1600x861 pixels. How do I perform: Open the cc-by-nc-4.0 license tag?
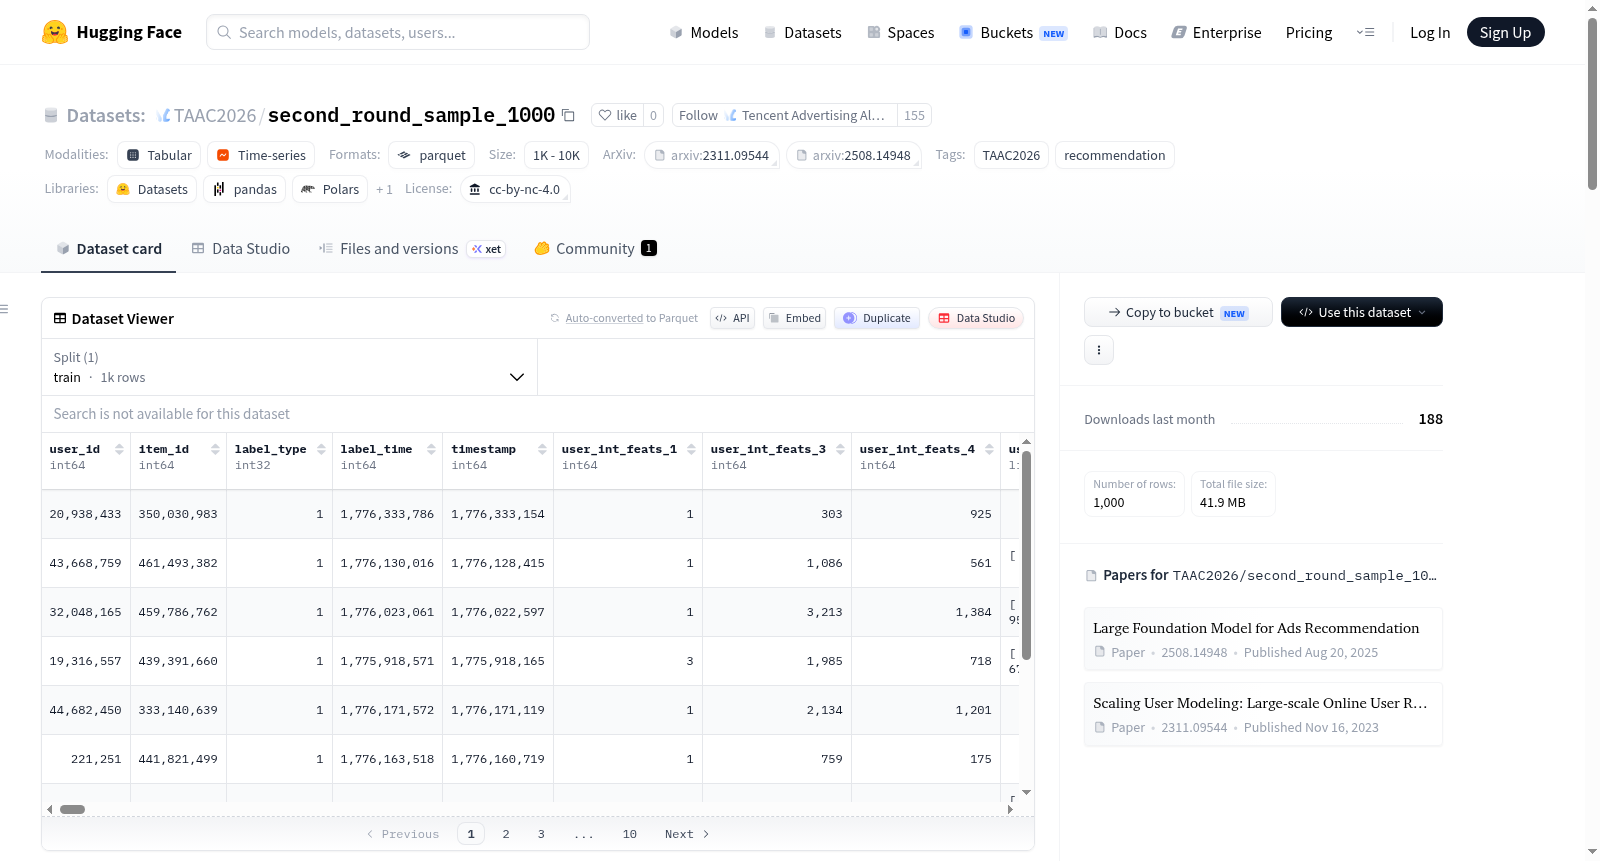(515, 189)
